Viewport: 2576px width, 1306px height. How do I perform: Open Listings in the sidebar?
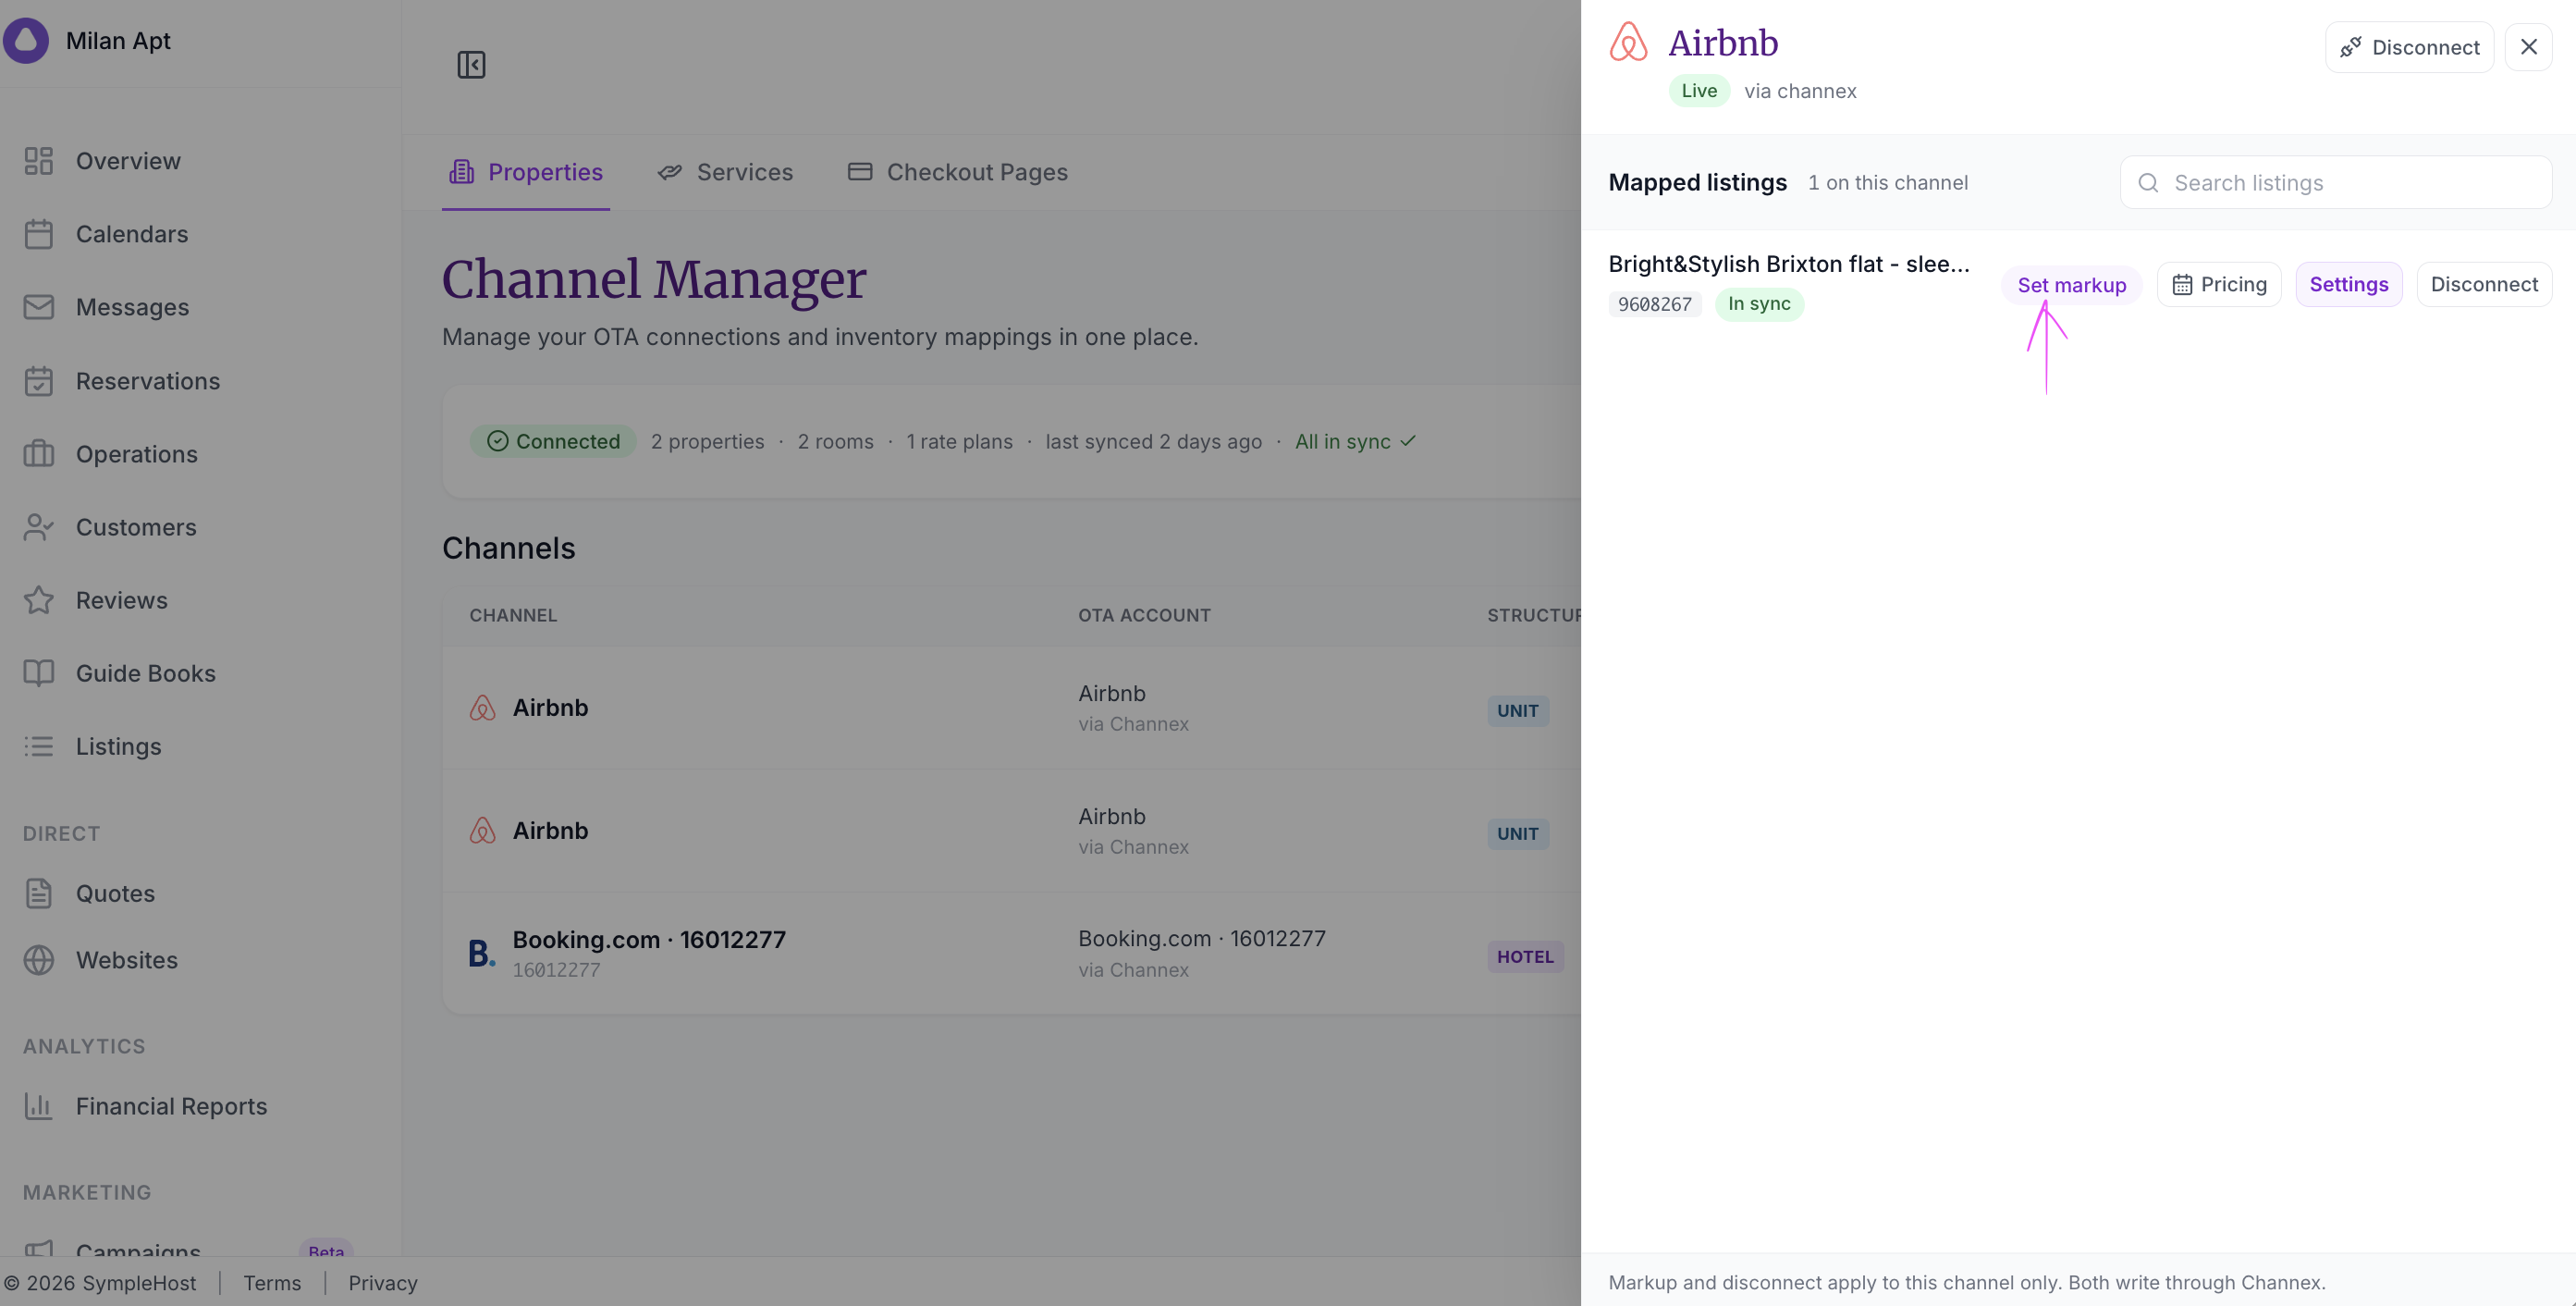tap(92, 746)
